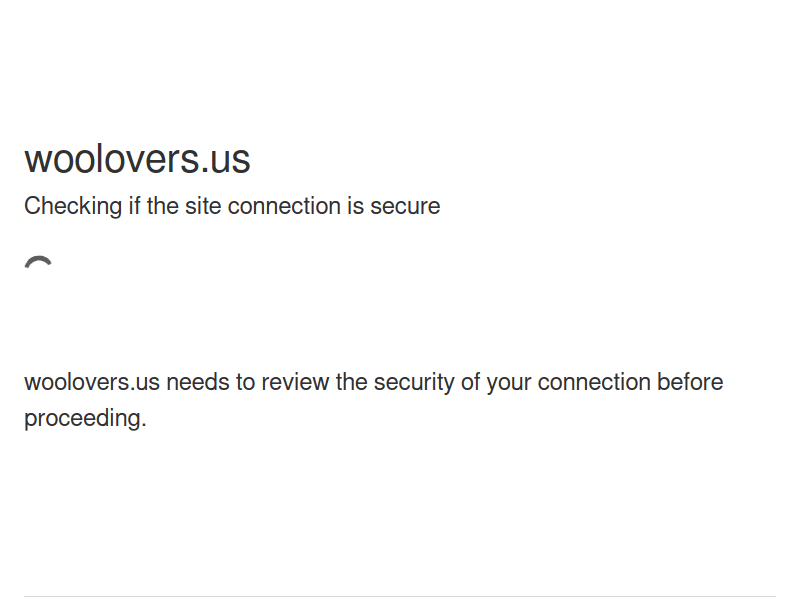Click the horizontal divider line at the bottom
Viewport: 800px width, 600px height.
pyautogui.click(x=400, y=597)
